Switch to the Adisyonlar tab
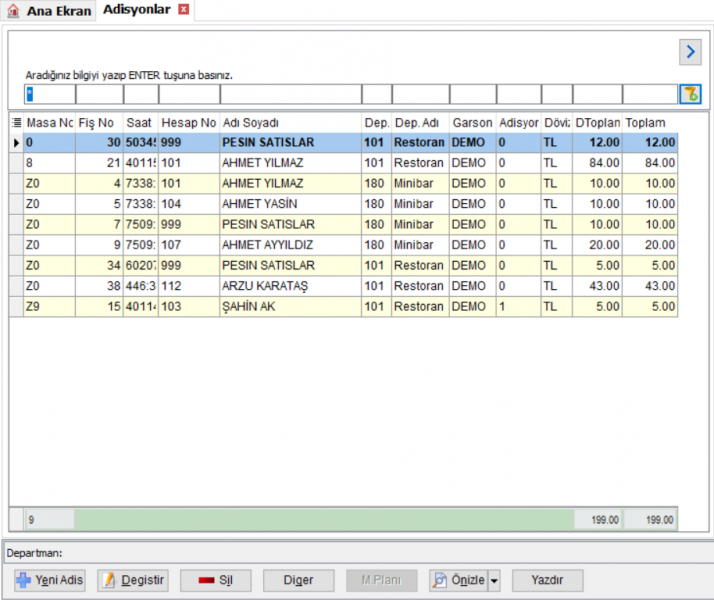 137,10
